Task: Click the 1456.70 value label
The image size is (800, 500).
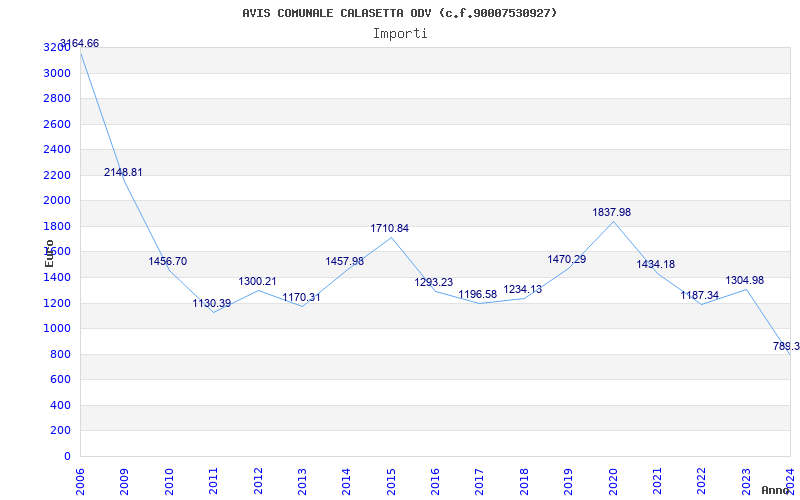Action: (168, 261)
